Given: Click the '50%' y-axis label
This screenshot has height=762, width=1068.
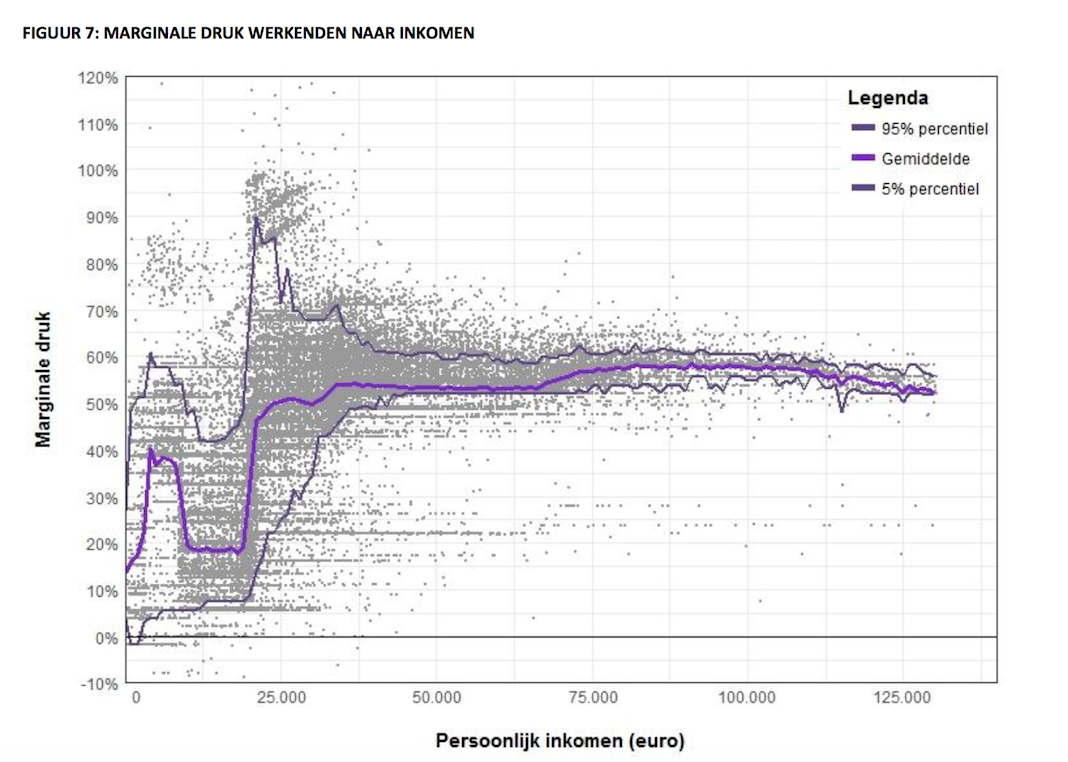Looking at the screenshot, I should 102,404.
